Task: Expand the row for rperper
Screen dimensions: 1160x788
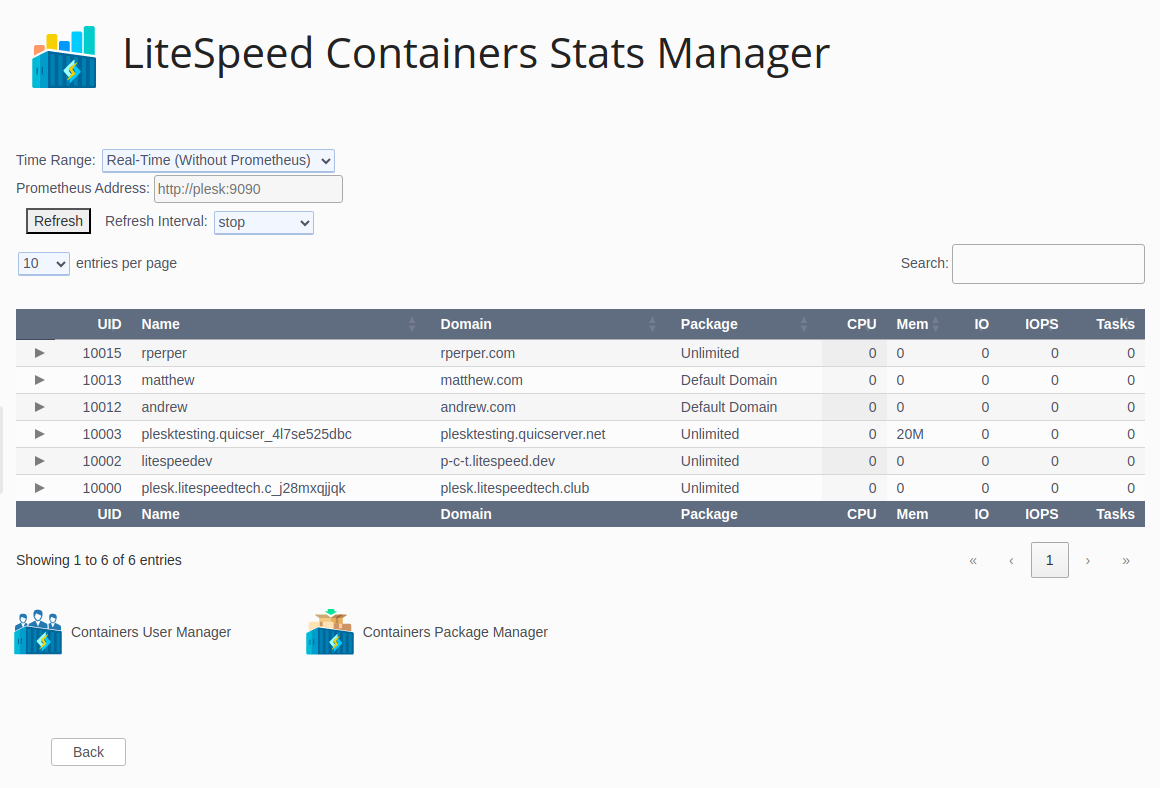Action: coord(38,352)
